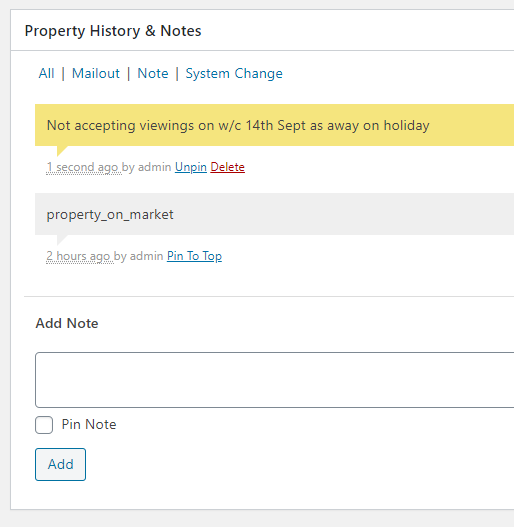Viewport: 514px width, 527px height.
Task: Click the Add button to save note
Action: pos(61,464)
